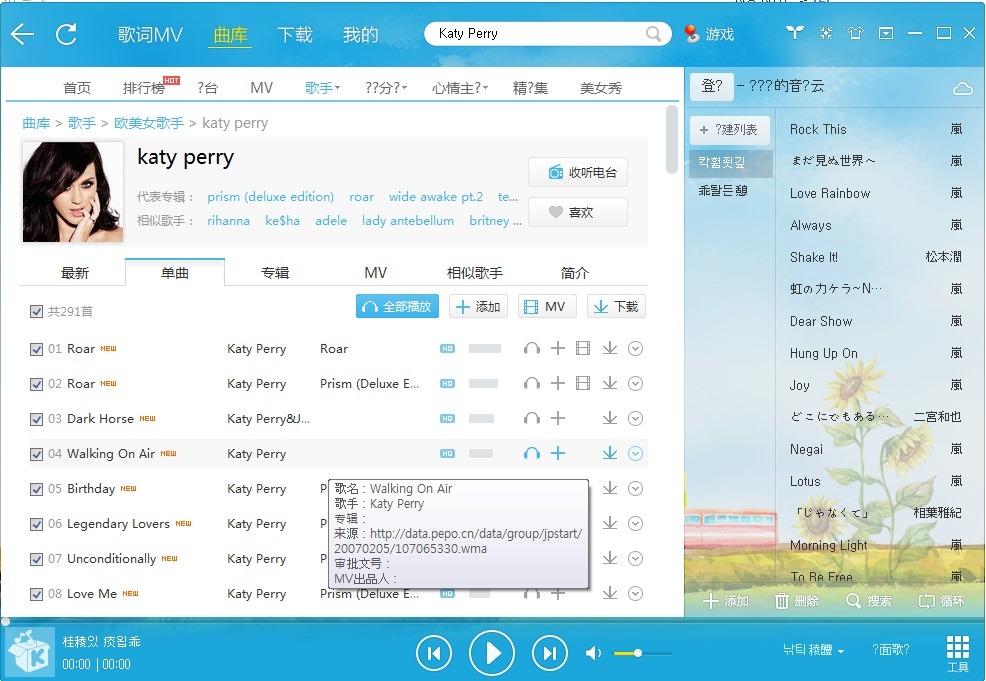Image resolution: width=986 pixels, height=681 pixels.
Task: Open more options for 01 Roar
Action: click(636, 348)
